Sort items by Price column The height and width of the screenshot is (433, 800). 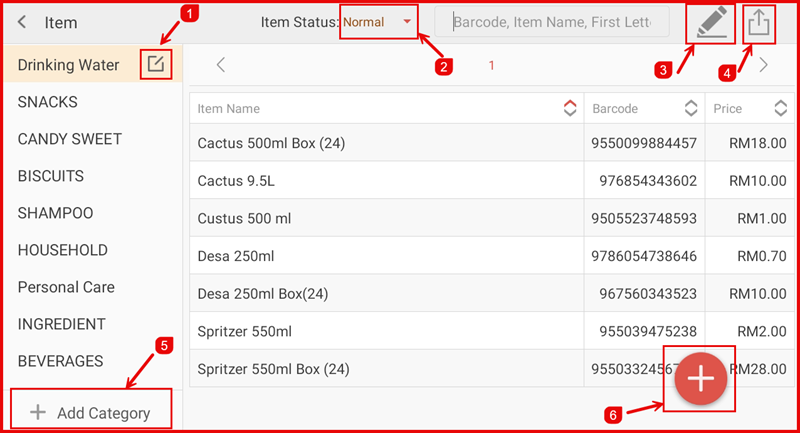tap(781, 108)
